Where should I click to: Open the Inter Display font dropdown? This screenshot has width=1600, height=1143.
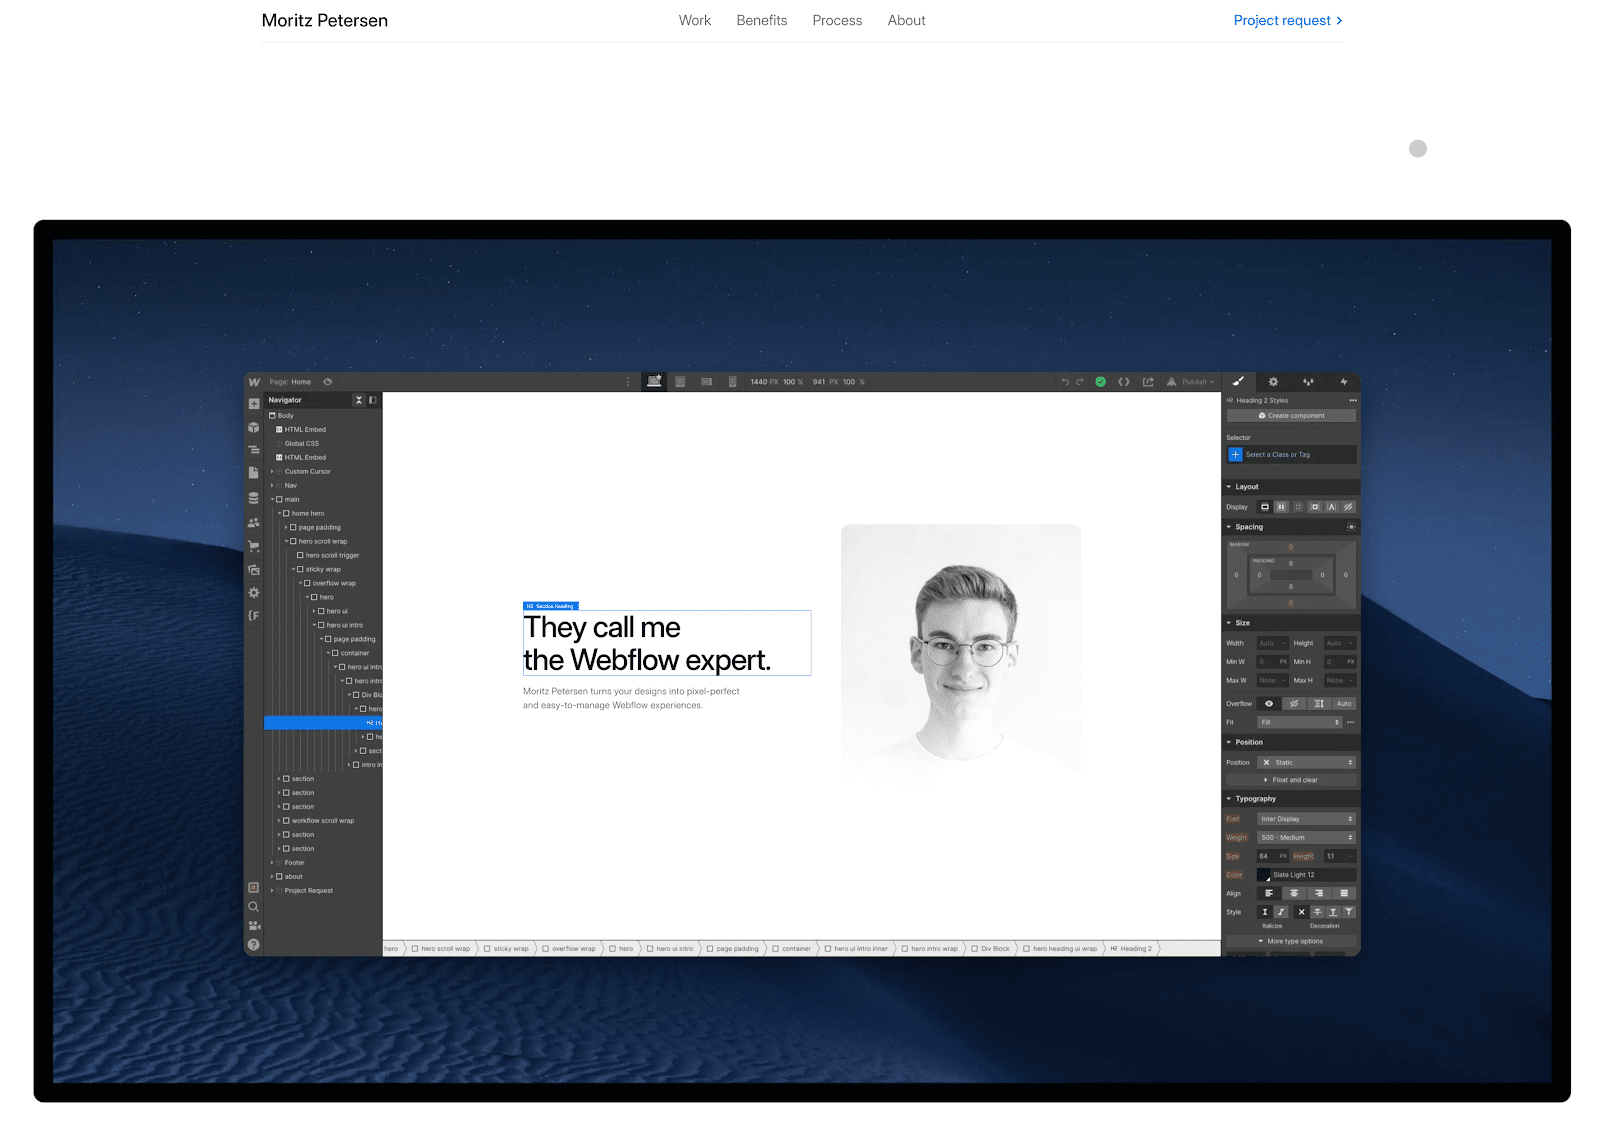(1305, 818)
